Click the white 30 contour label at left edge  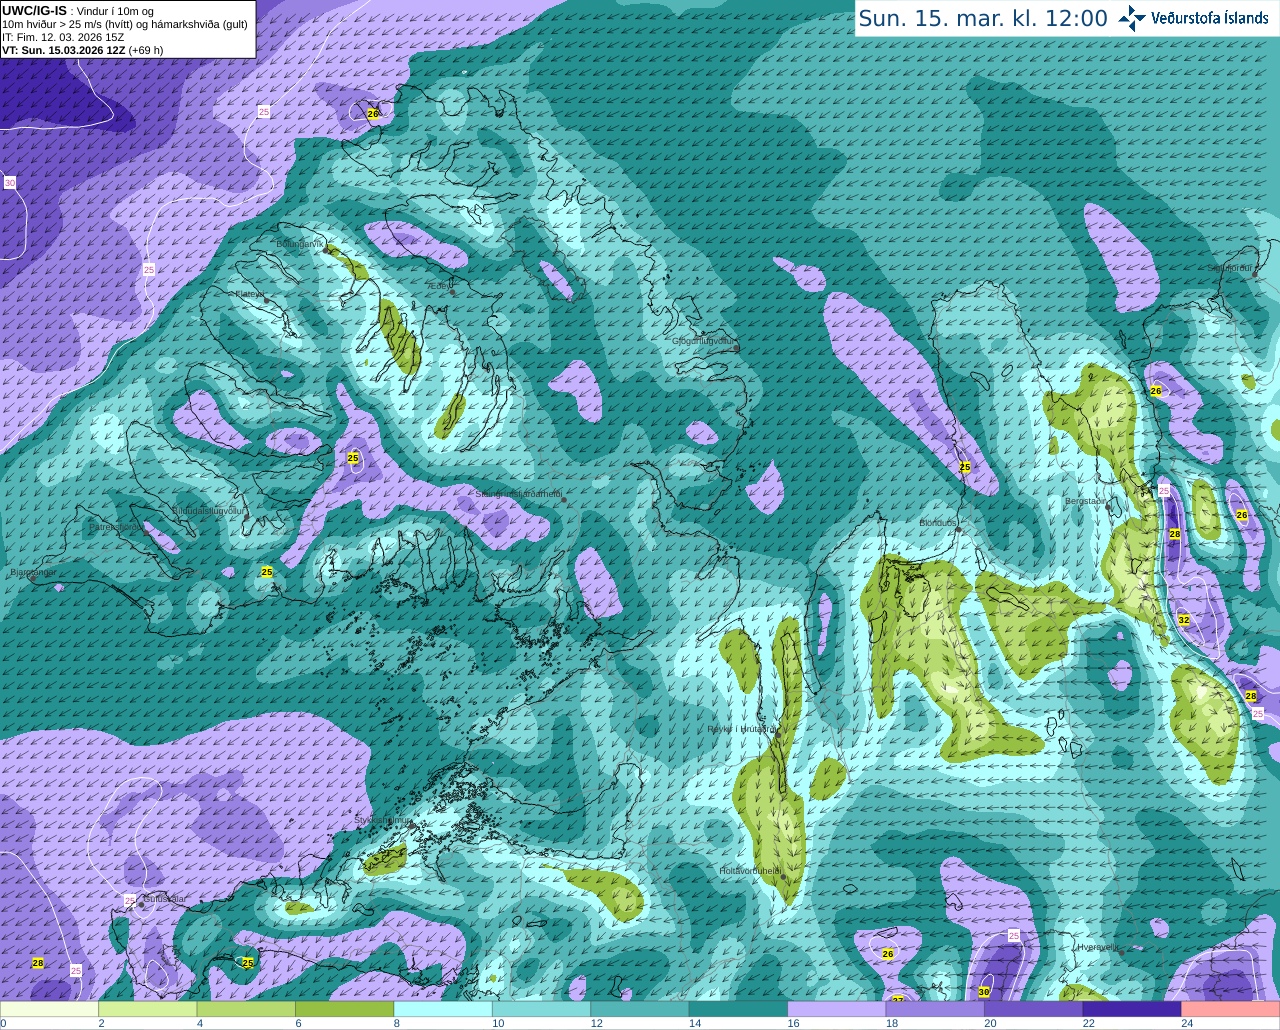pos(10,183)
